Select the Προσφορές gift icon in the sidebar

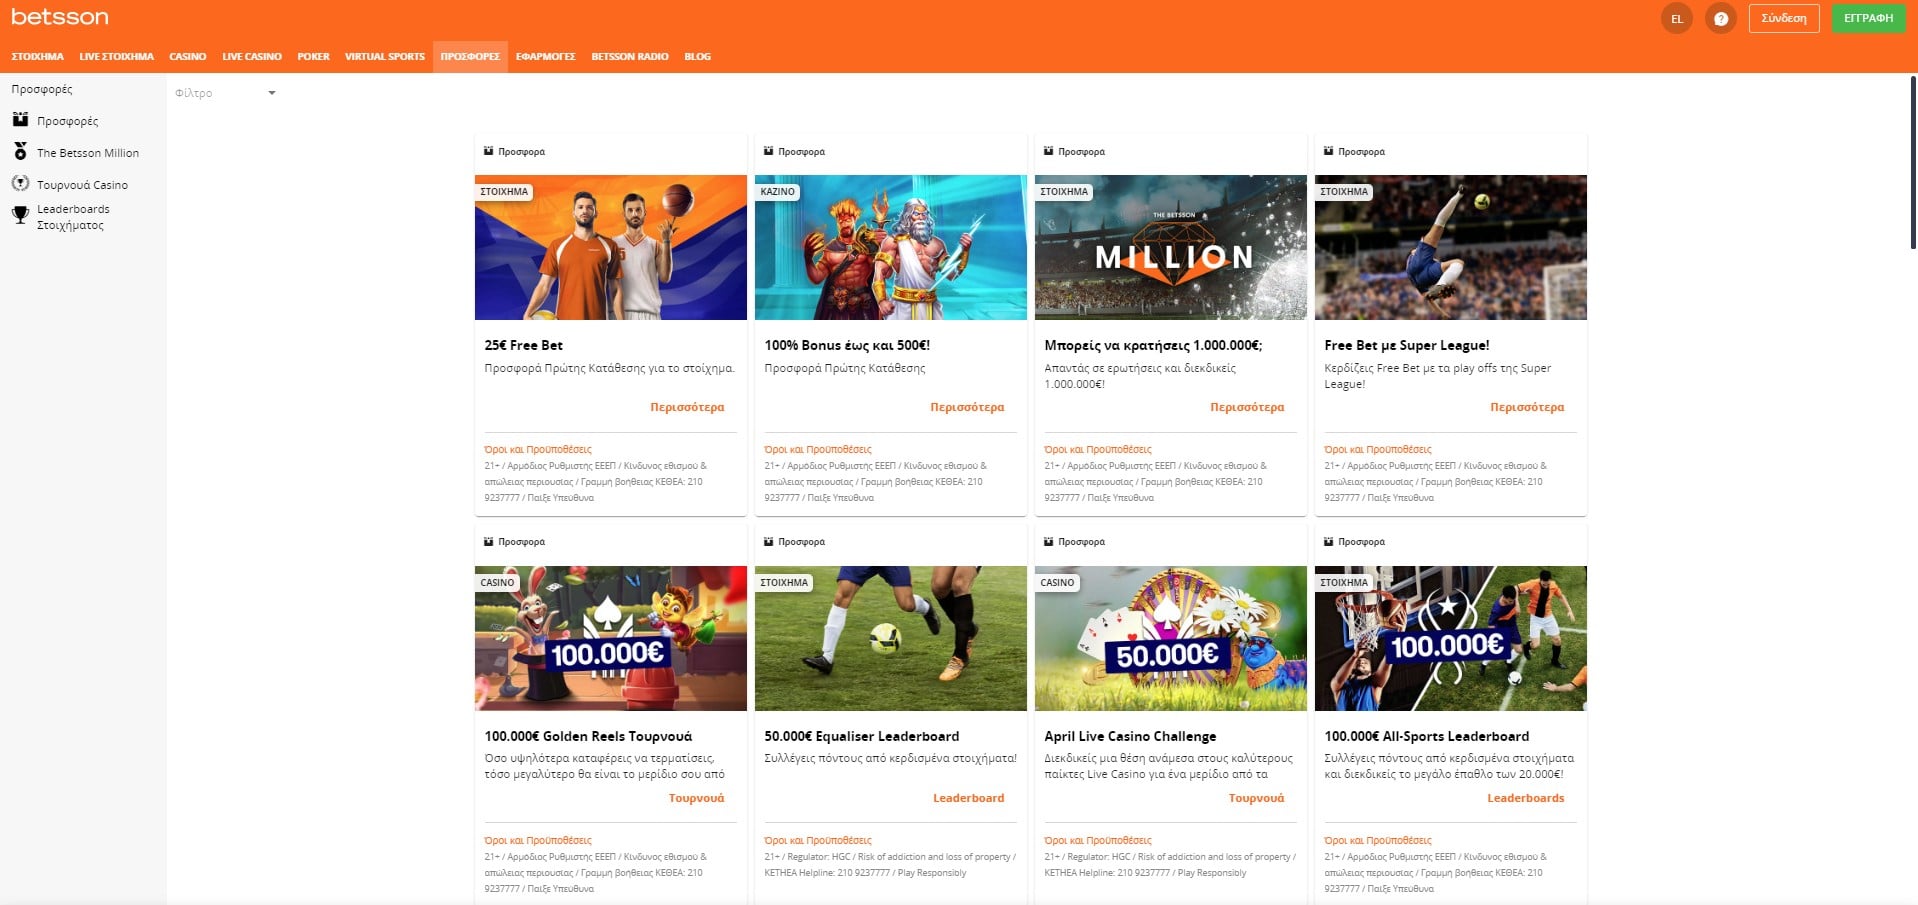(18, 120)
